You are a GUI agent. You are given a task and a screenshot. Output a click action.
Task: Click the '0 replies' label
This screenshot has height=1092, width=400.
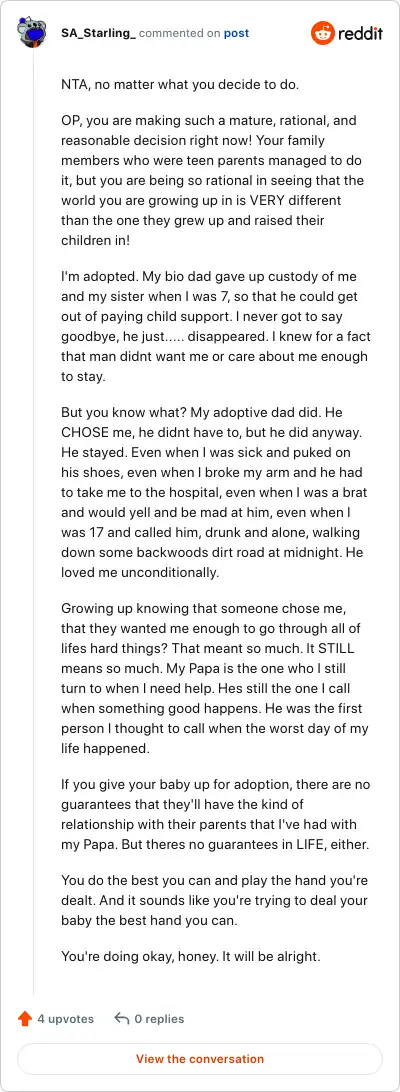tap(160, 1019)
